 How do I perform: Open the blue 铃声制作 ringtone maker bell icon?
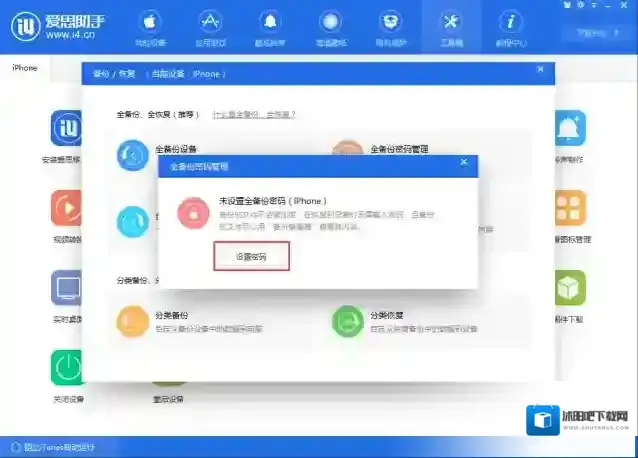pos(570,128)
